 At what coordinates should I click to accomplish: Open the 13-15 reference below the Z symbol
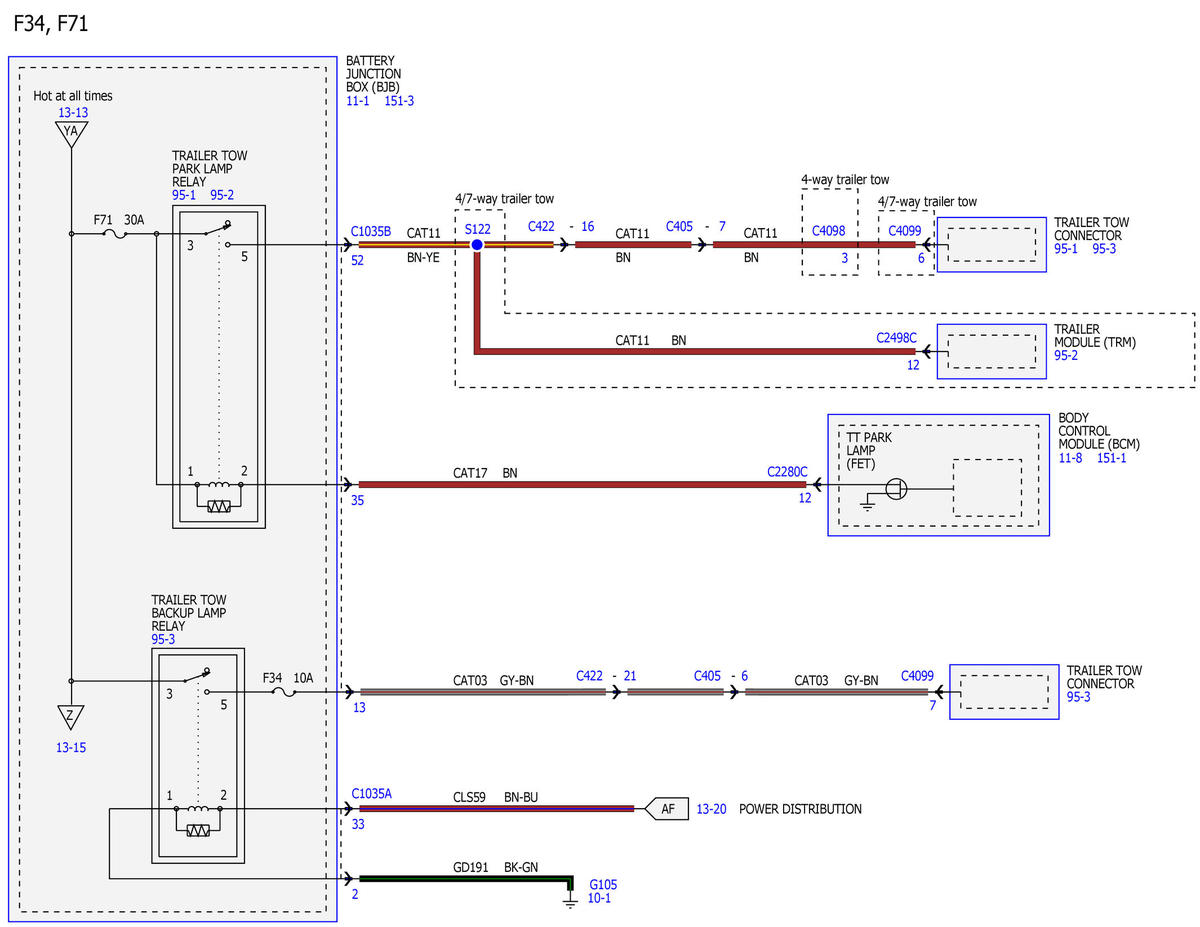73,747
